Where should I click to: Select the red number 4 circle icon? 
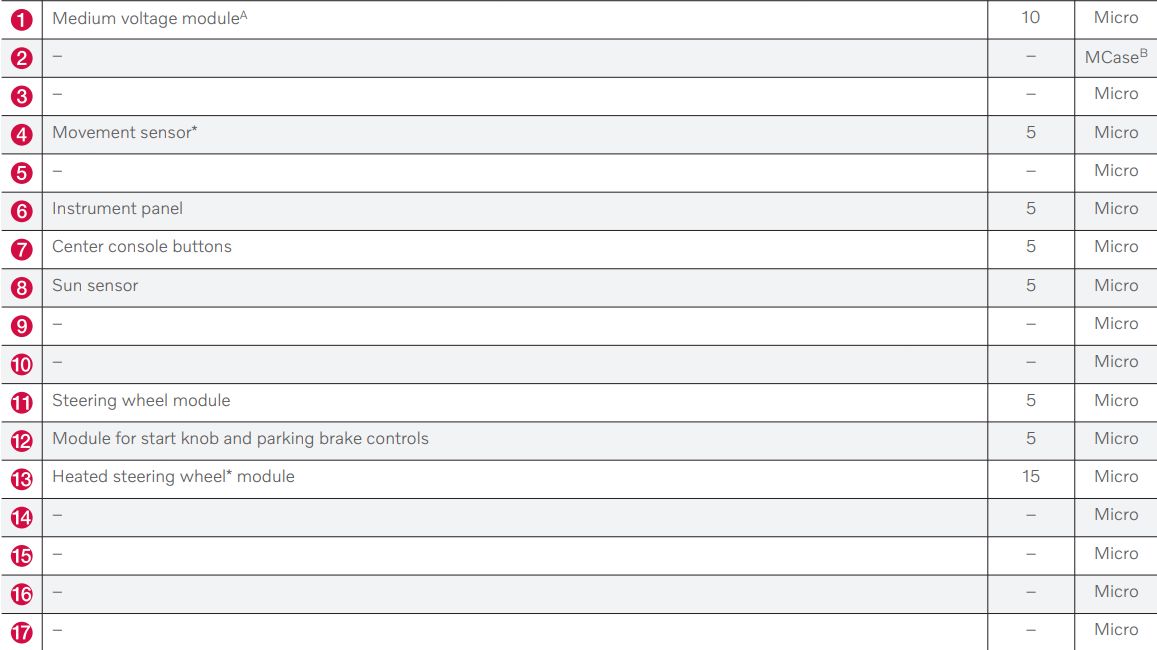[x=21, y=135]
